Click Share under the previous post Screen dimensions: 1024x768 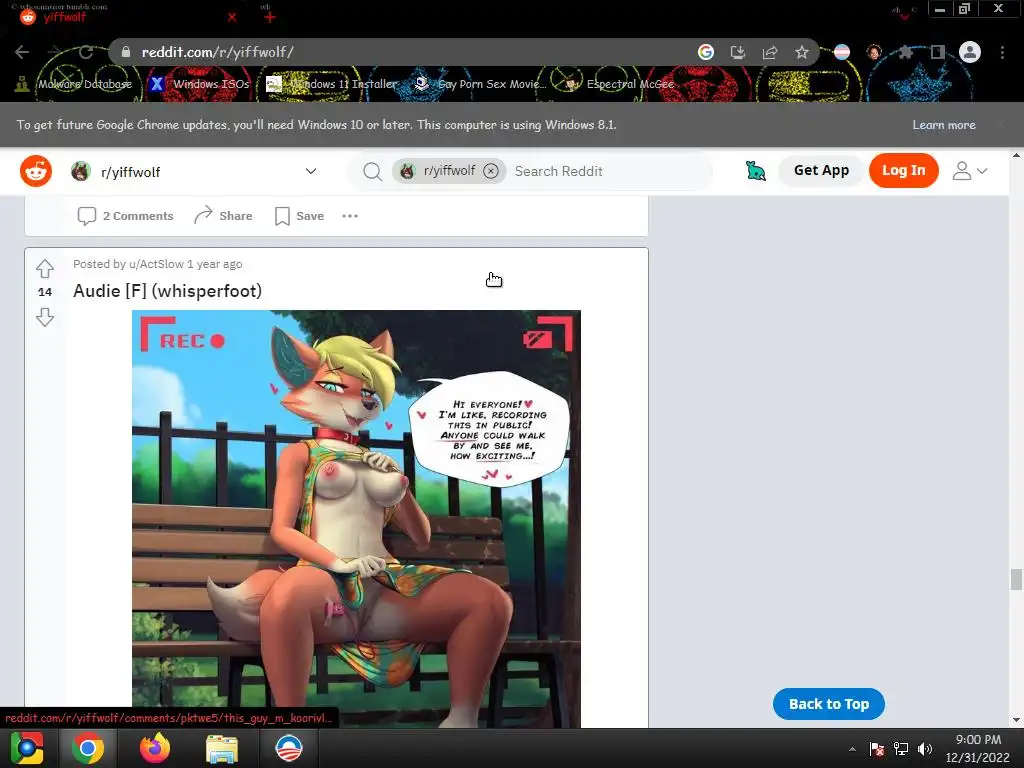223,216
